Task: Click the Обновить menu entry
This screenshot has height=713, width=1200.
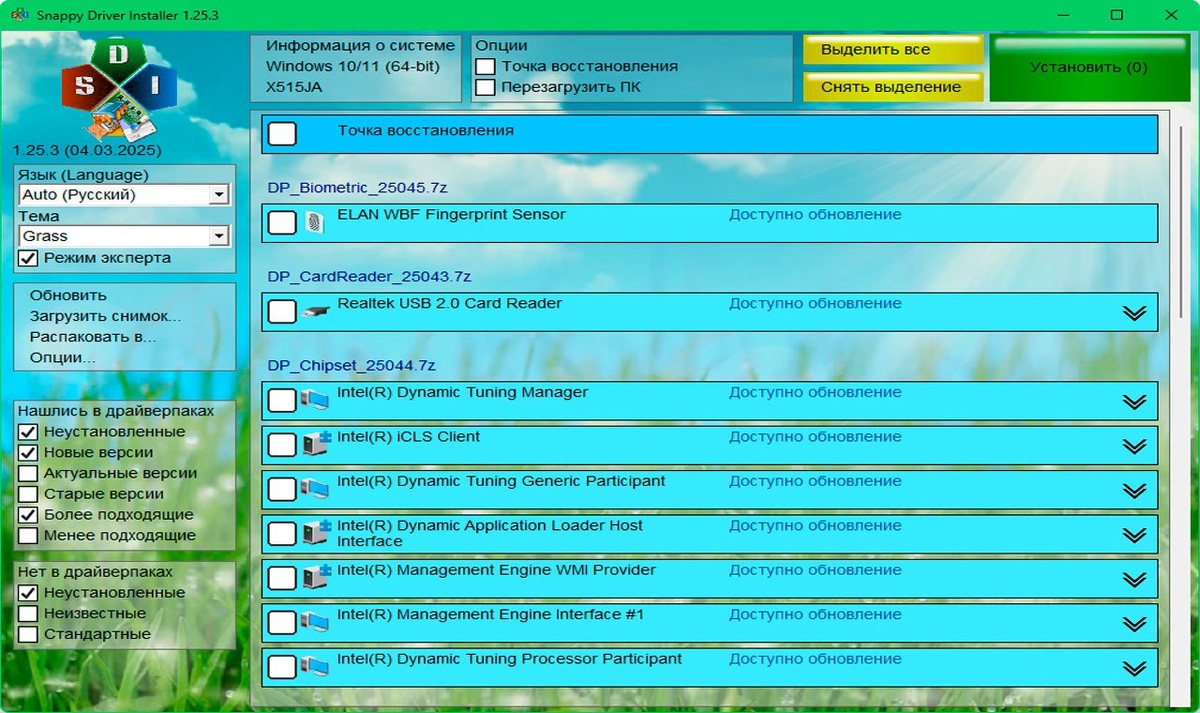Action: [68, 296]
